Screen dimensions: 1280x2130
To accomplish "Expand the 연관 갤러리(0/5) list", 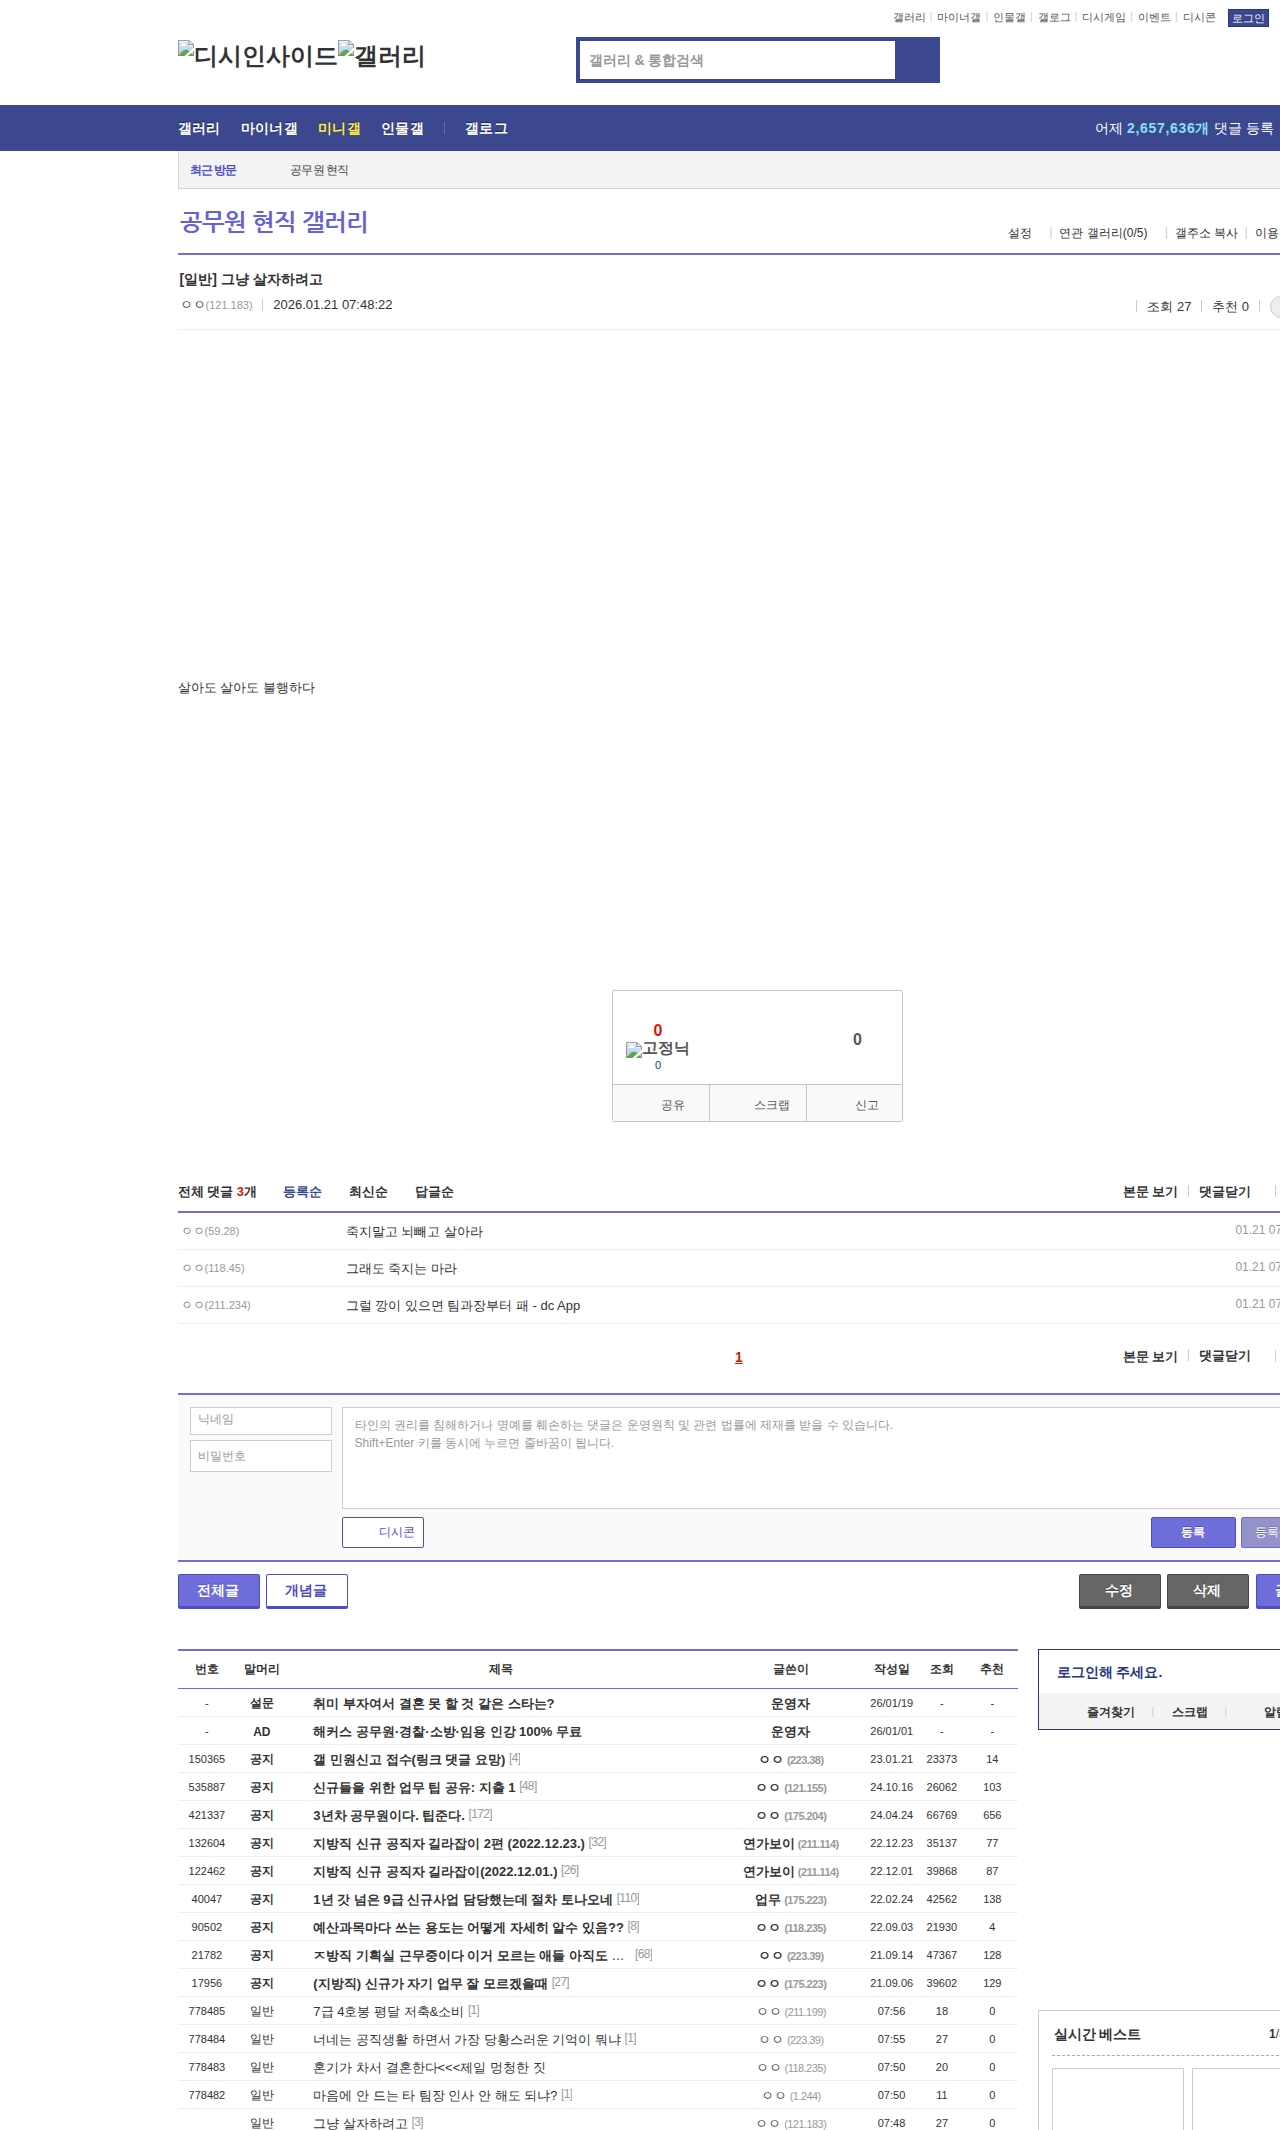I will (1103, 233).
